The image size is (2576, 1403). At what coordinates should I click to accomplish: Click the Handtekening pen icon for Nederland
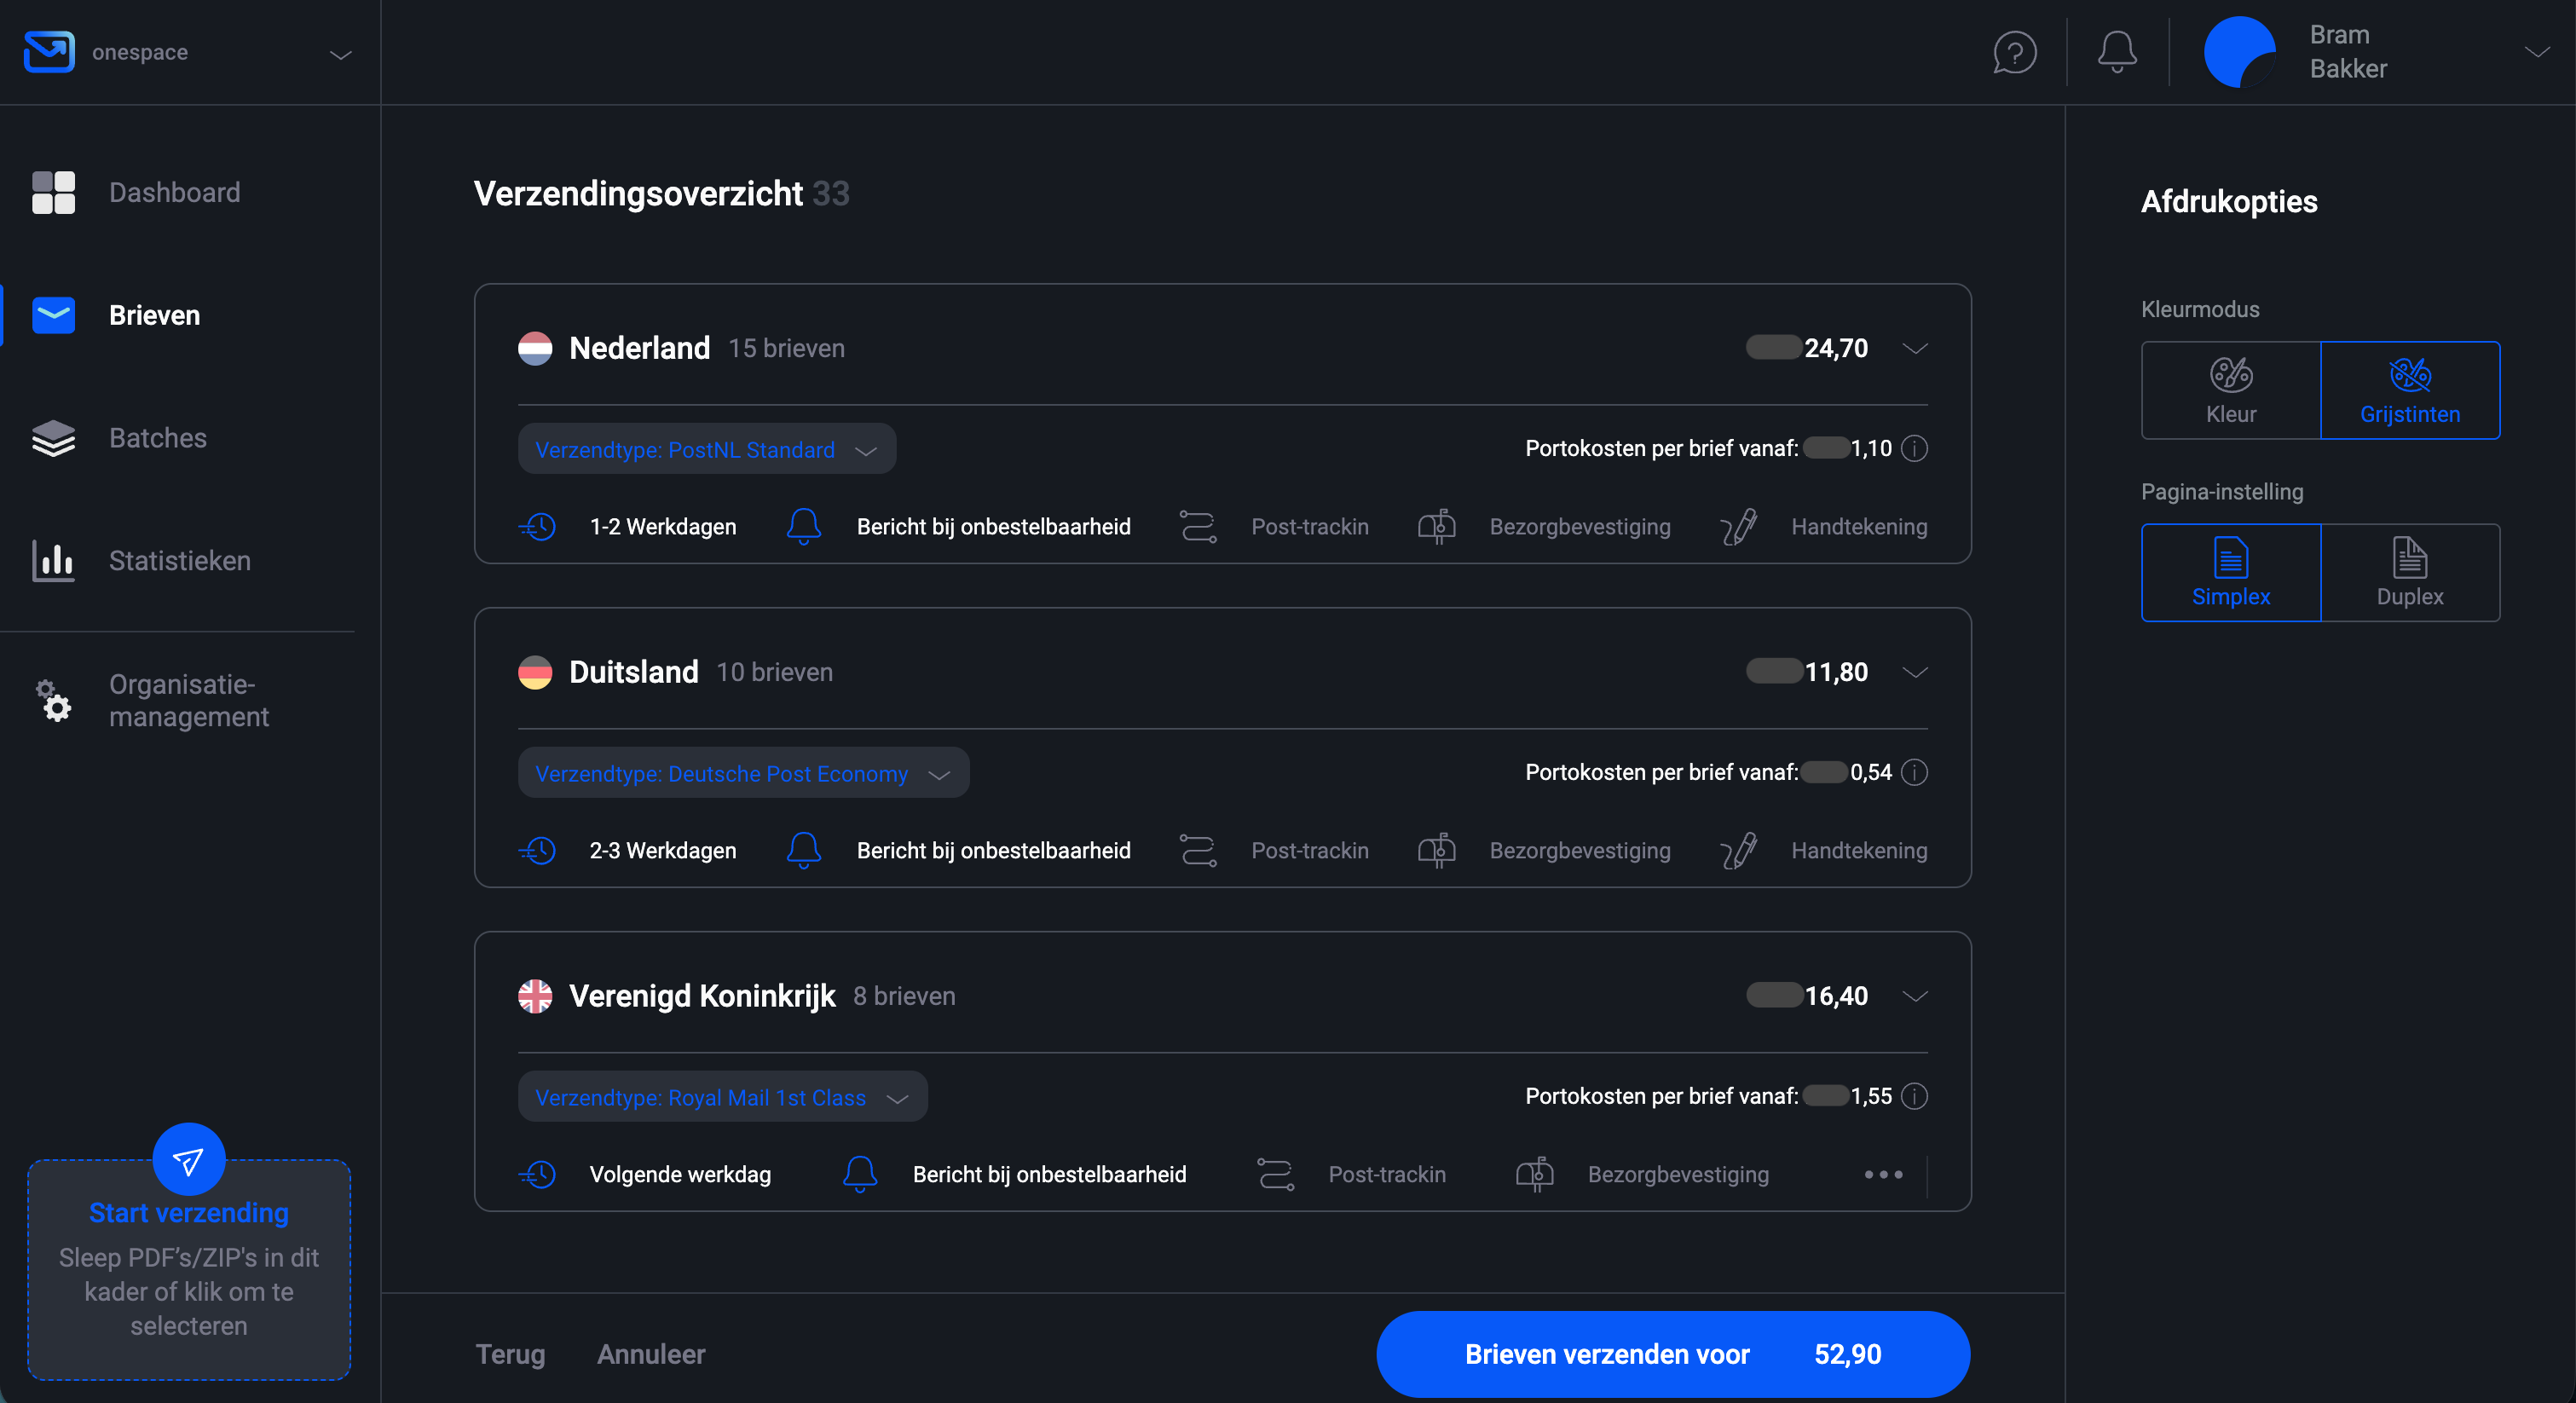point(1739,526)
